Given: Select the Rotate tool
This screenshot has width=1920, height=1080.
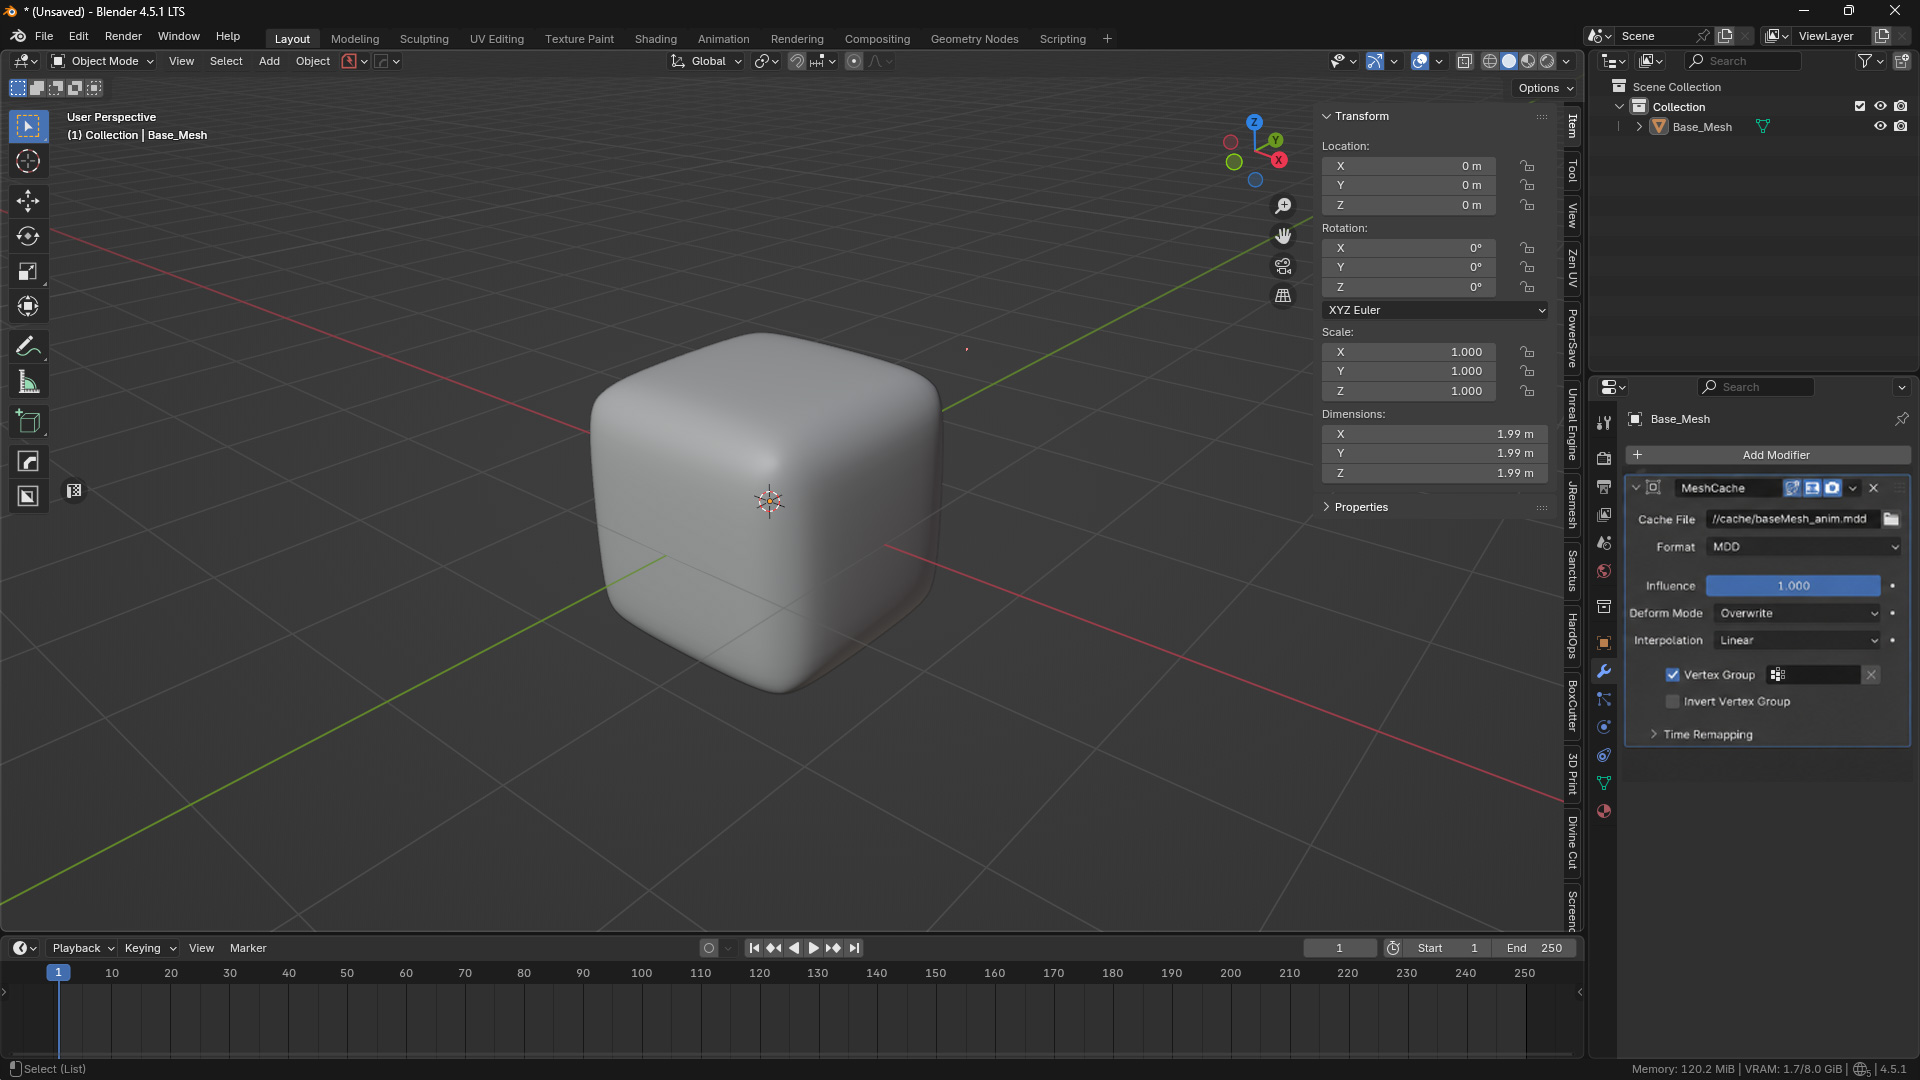Looking at the screenshot, I should (x=28, y=236).
